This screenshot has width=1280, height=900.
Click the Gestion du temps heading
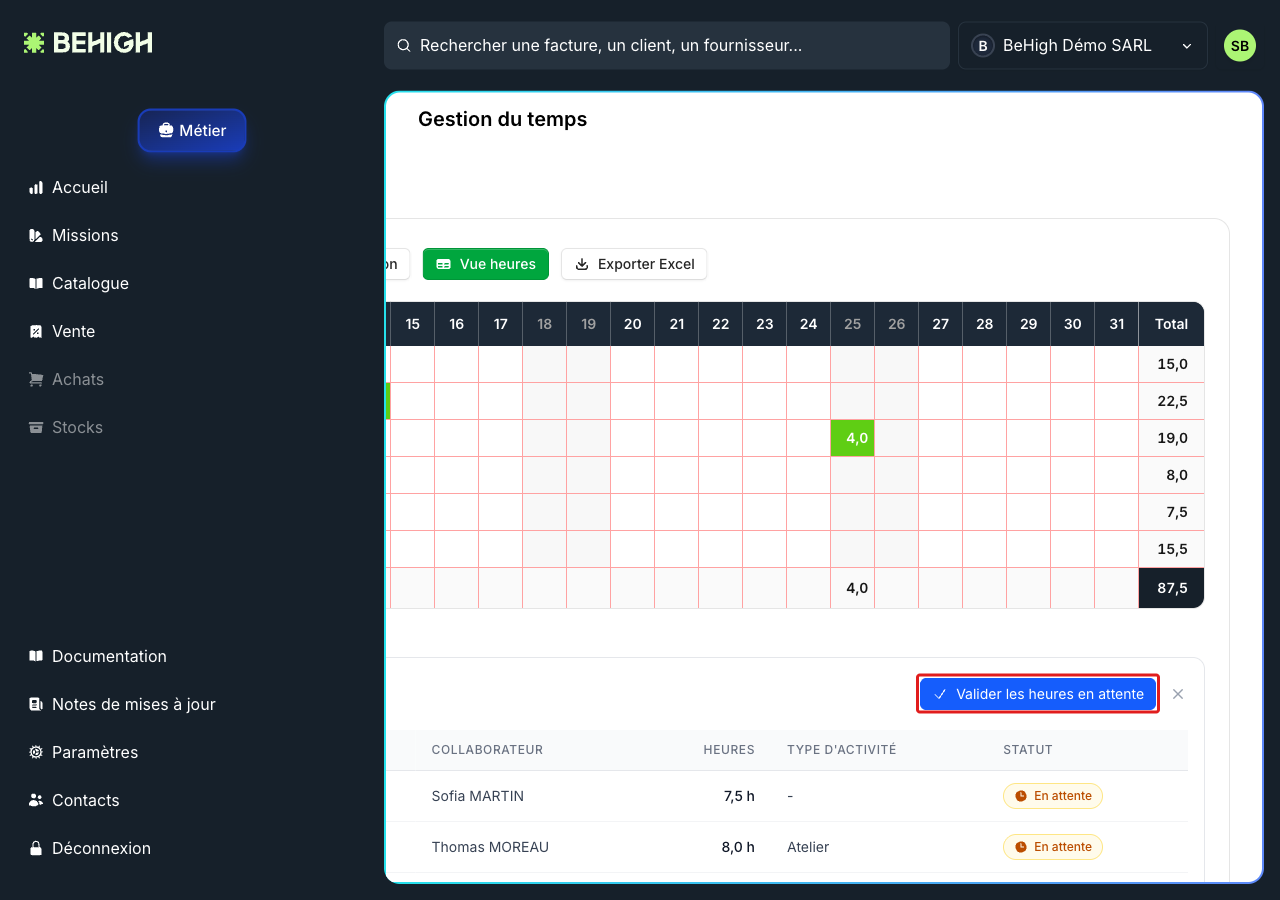click(502, 119)
